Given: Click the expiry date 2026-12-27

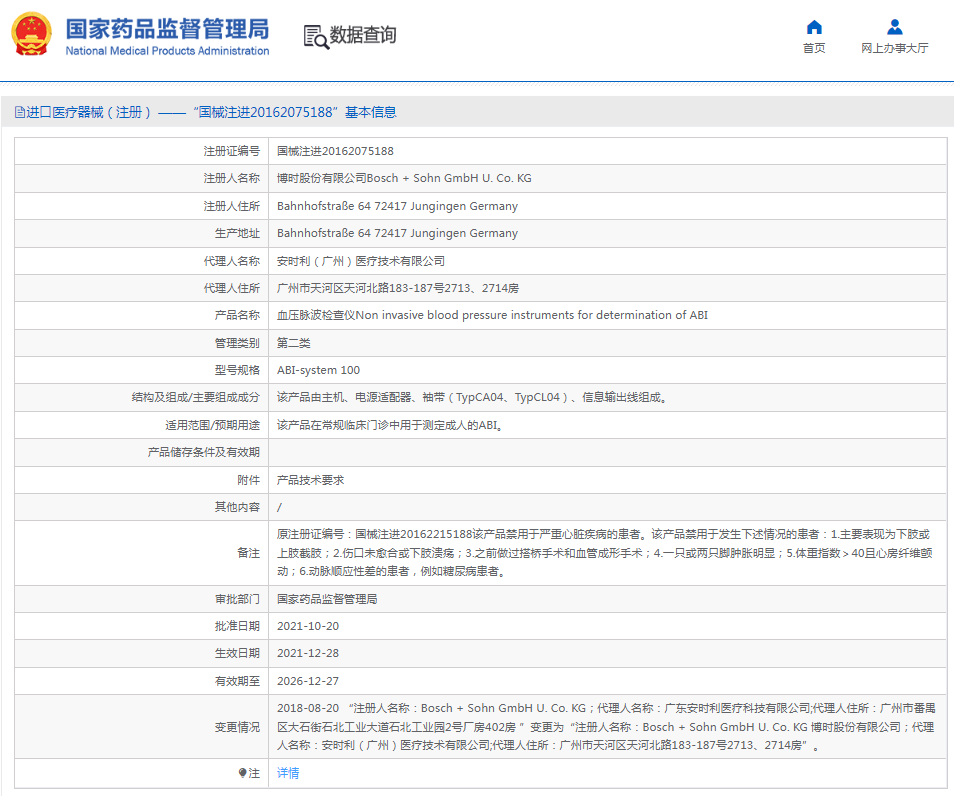Looking at the screenshot, I should (x=308, y=681).
